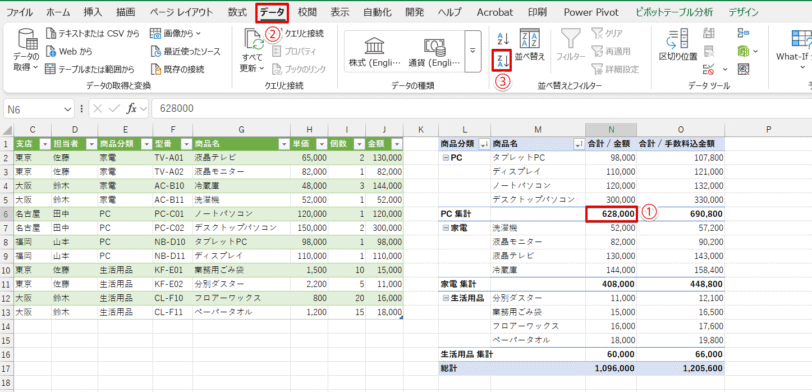Switch to the 挿入 tab
The height and width of the screenshot is (392, 812).
(93, 12)
